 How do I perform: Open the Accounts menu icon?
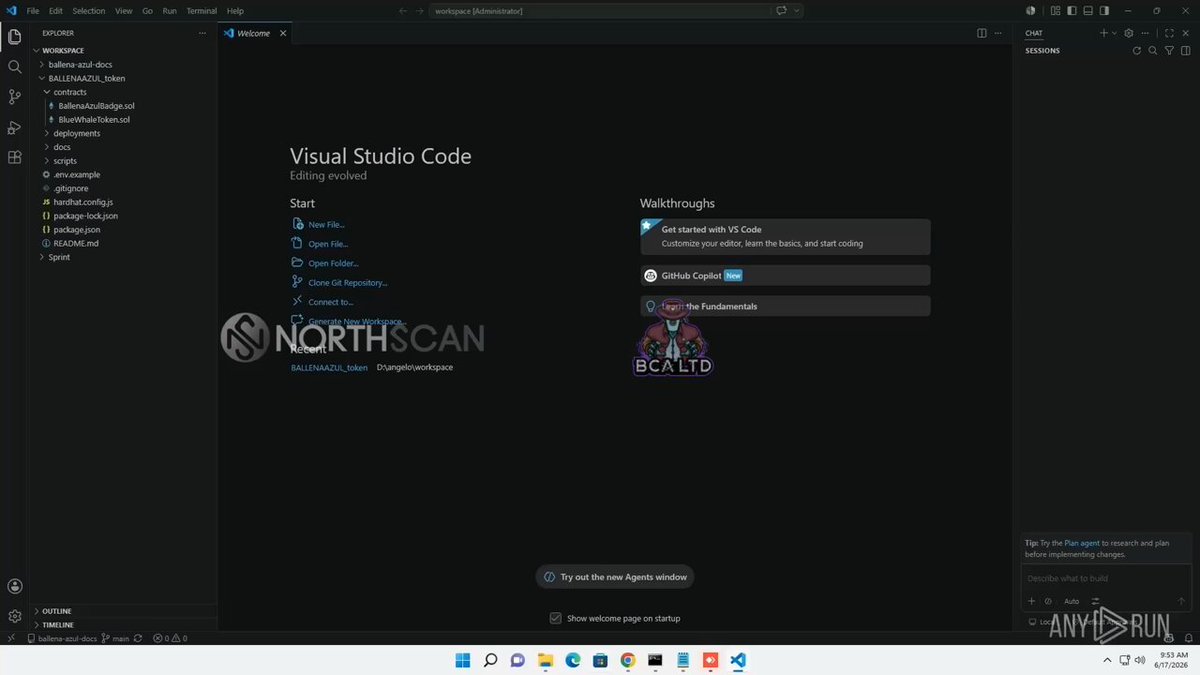(14, 587)
